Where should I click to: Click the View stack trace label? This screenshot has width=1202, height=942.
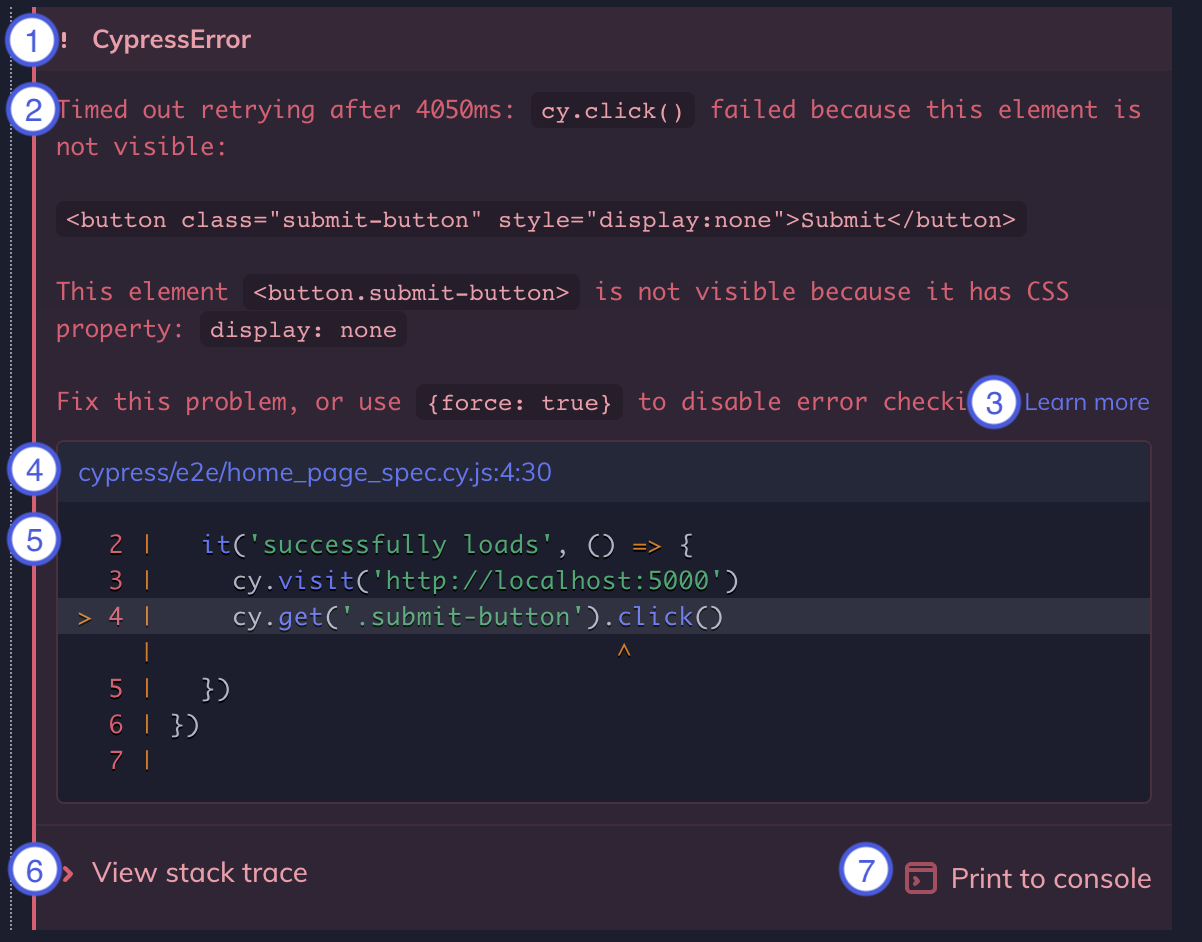[x=199, y=872]
